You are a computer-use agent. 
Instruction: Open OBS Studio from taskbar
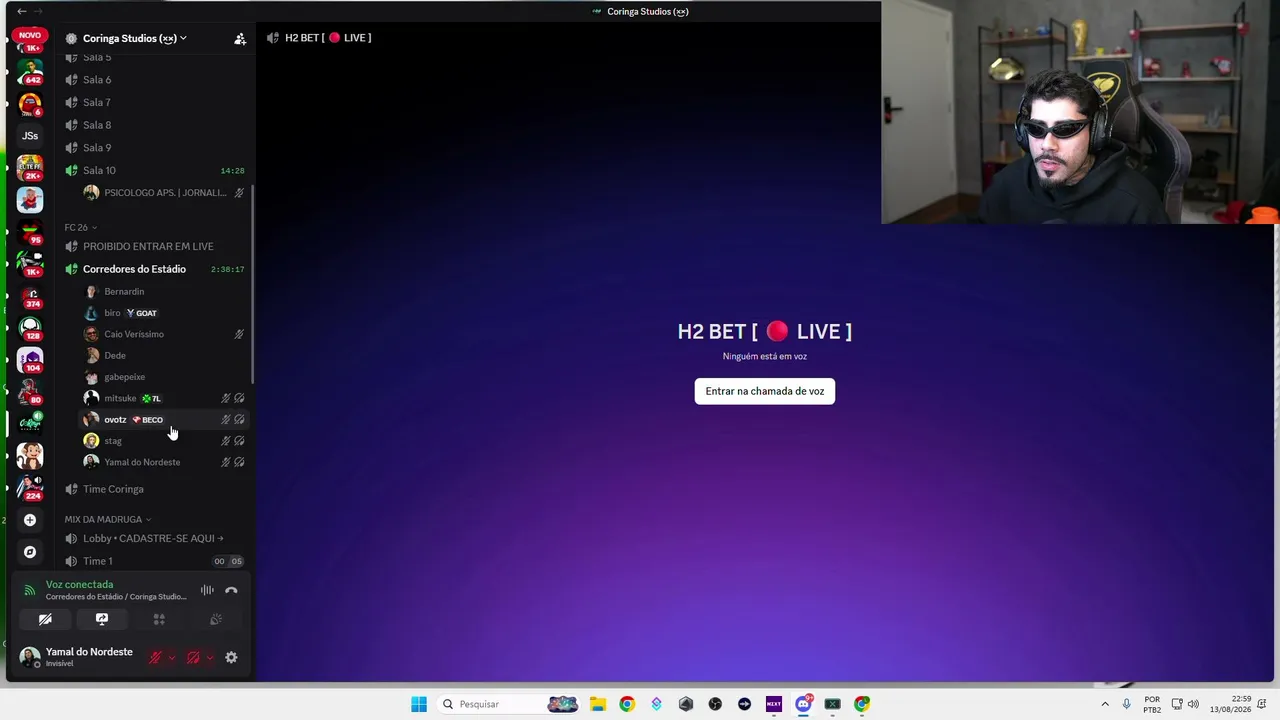click(x=715, y=704)
